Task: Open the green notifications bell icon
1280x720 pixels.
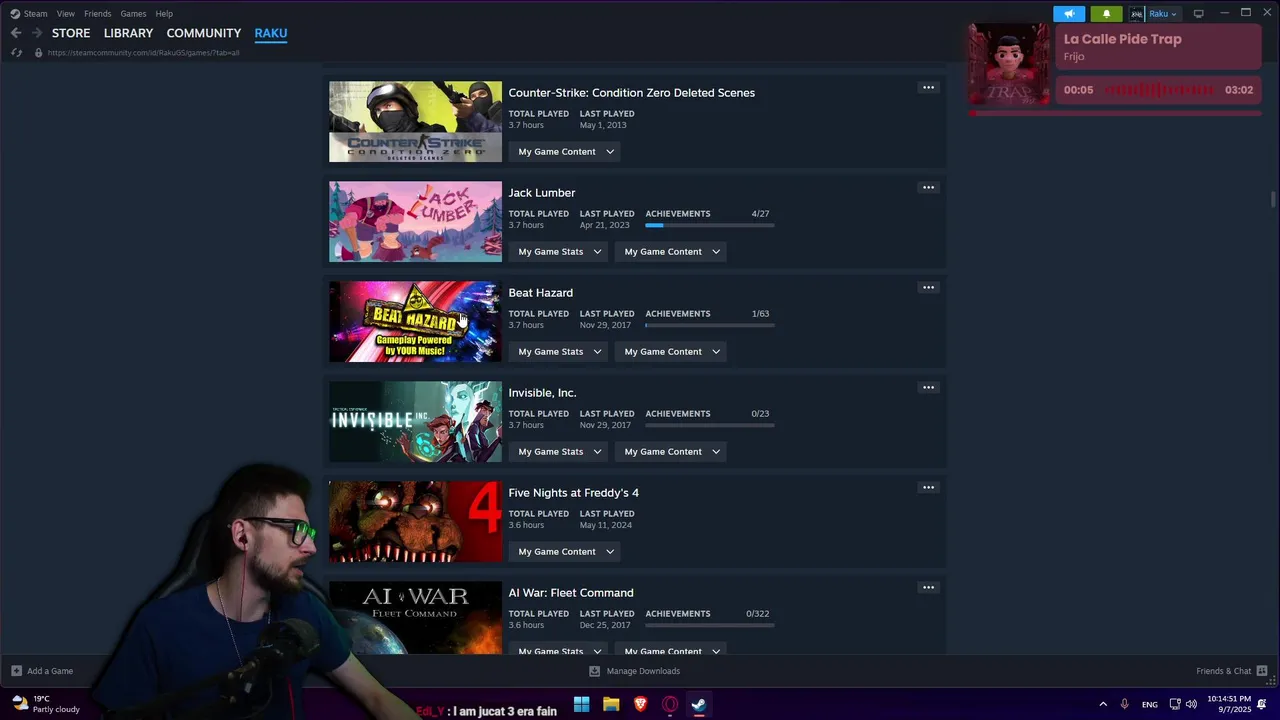Action: point(1106,14)
